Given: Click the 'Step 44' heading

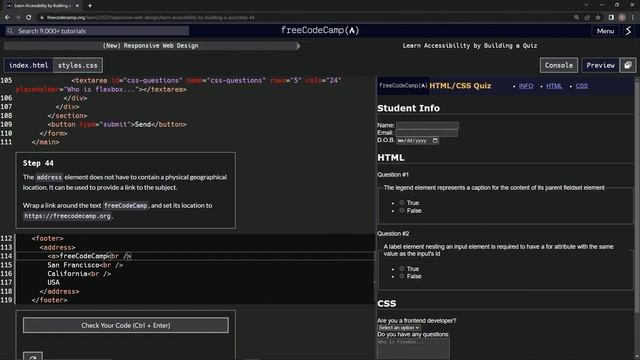Looking at the screenshot, I should (38, 163).
